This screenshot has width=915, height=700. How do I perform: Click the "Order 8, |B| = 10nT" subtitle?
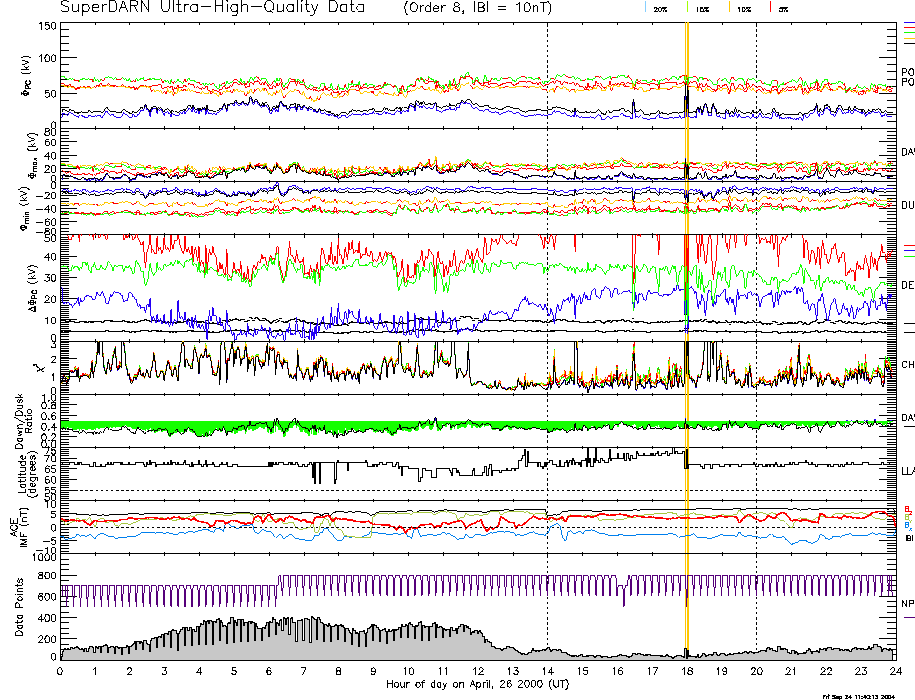pos(481,8)
